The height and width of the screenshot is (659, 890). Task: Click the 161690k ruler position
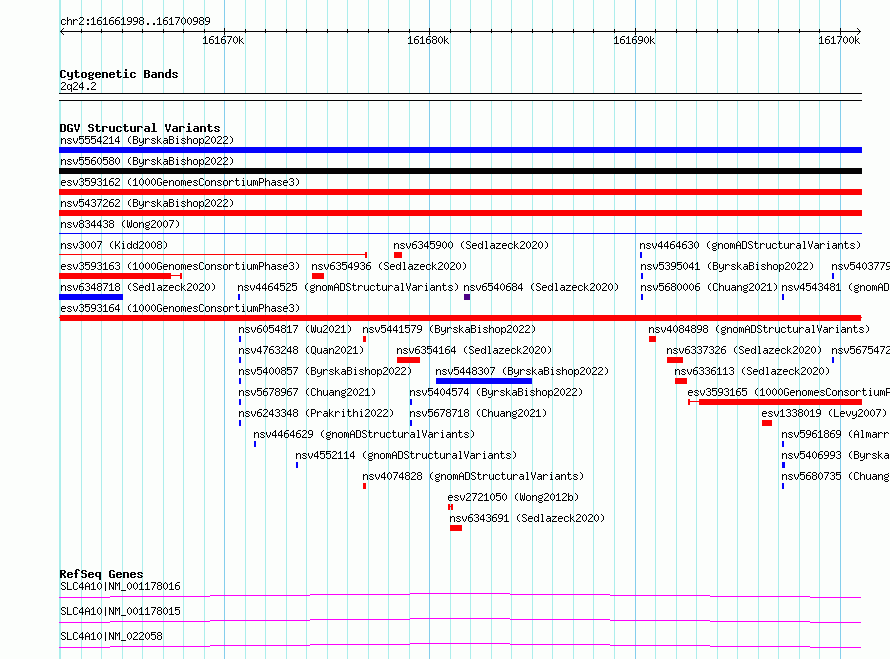point(634,40)
